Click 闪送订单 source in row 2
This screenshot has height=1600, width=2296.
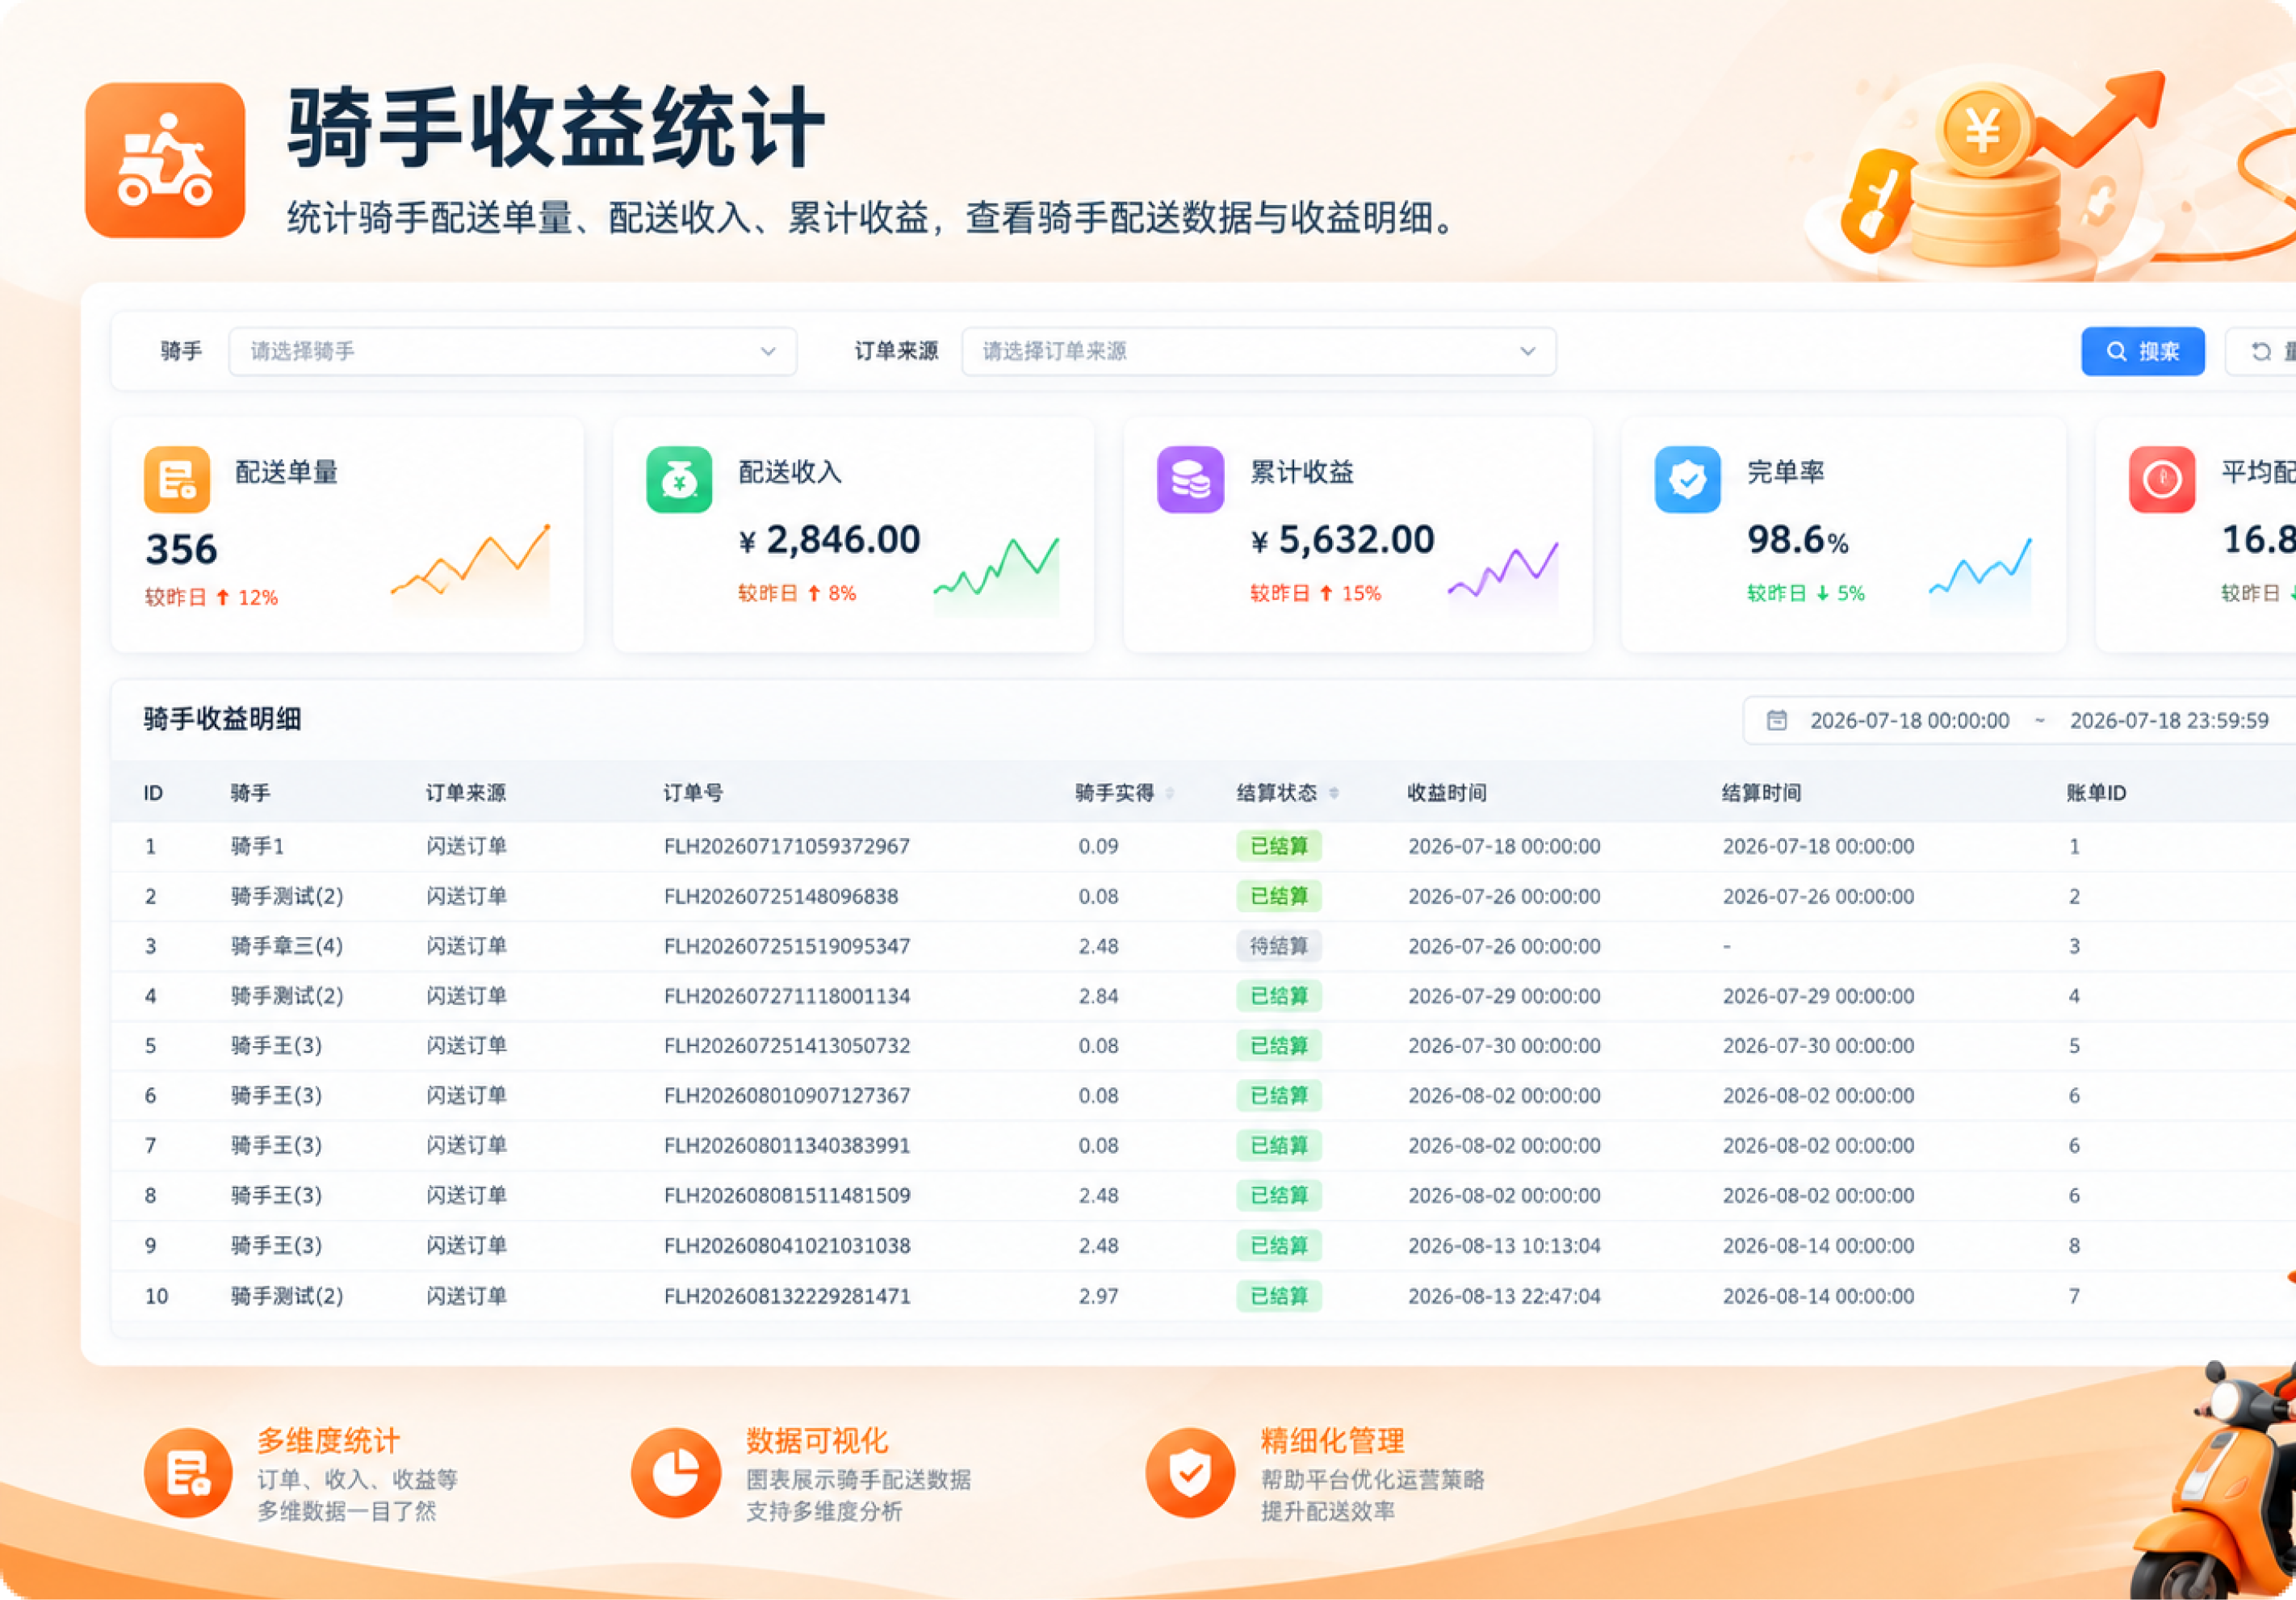point(466,896)
